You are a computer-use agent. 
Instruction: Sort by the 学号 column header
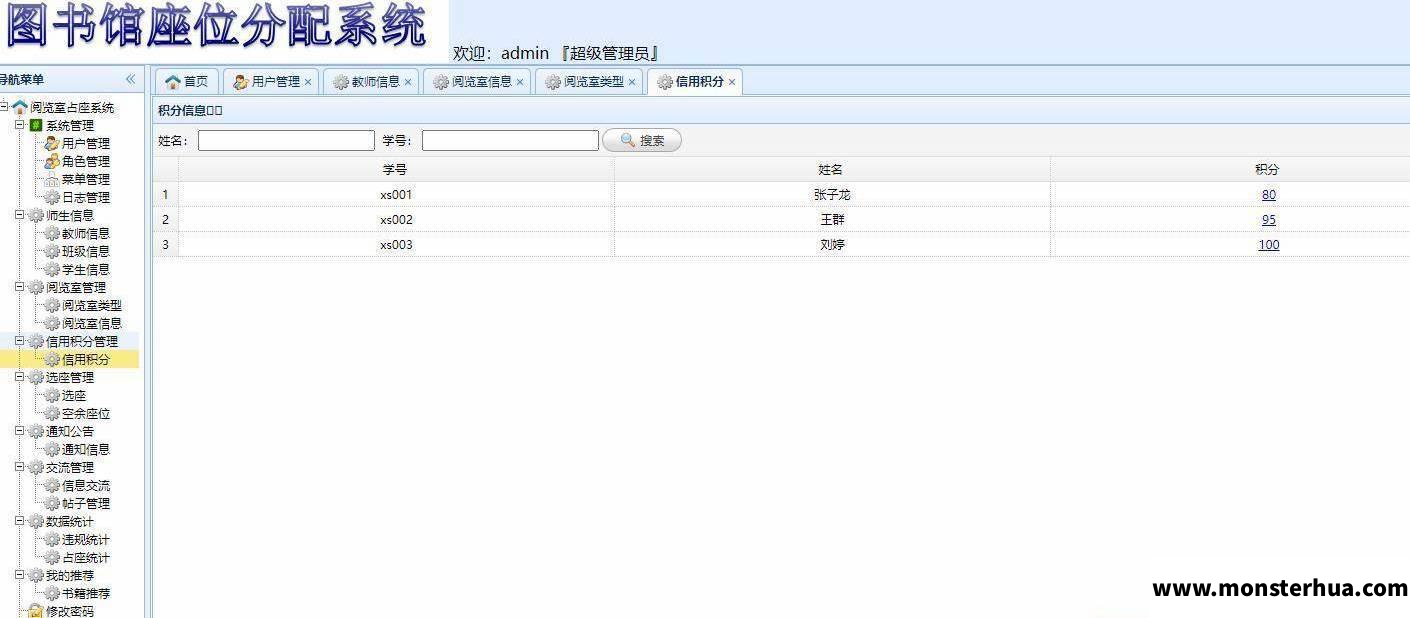click(x=396, y=170)
